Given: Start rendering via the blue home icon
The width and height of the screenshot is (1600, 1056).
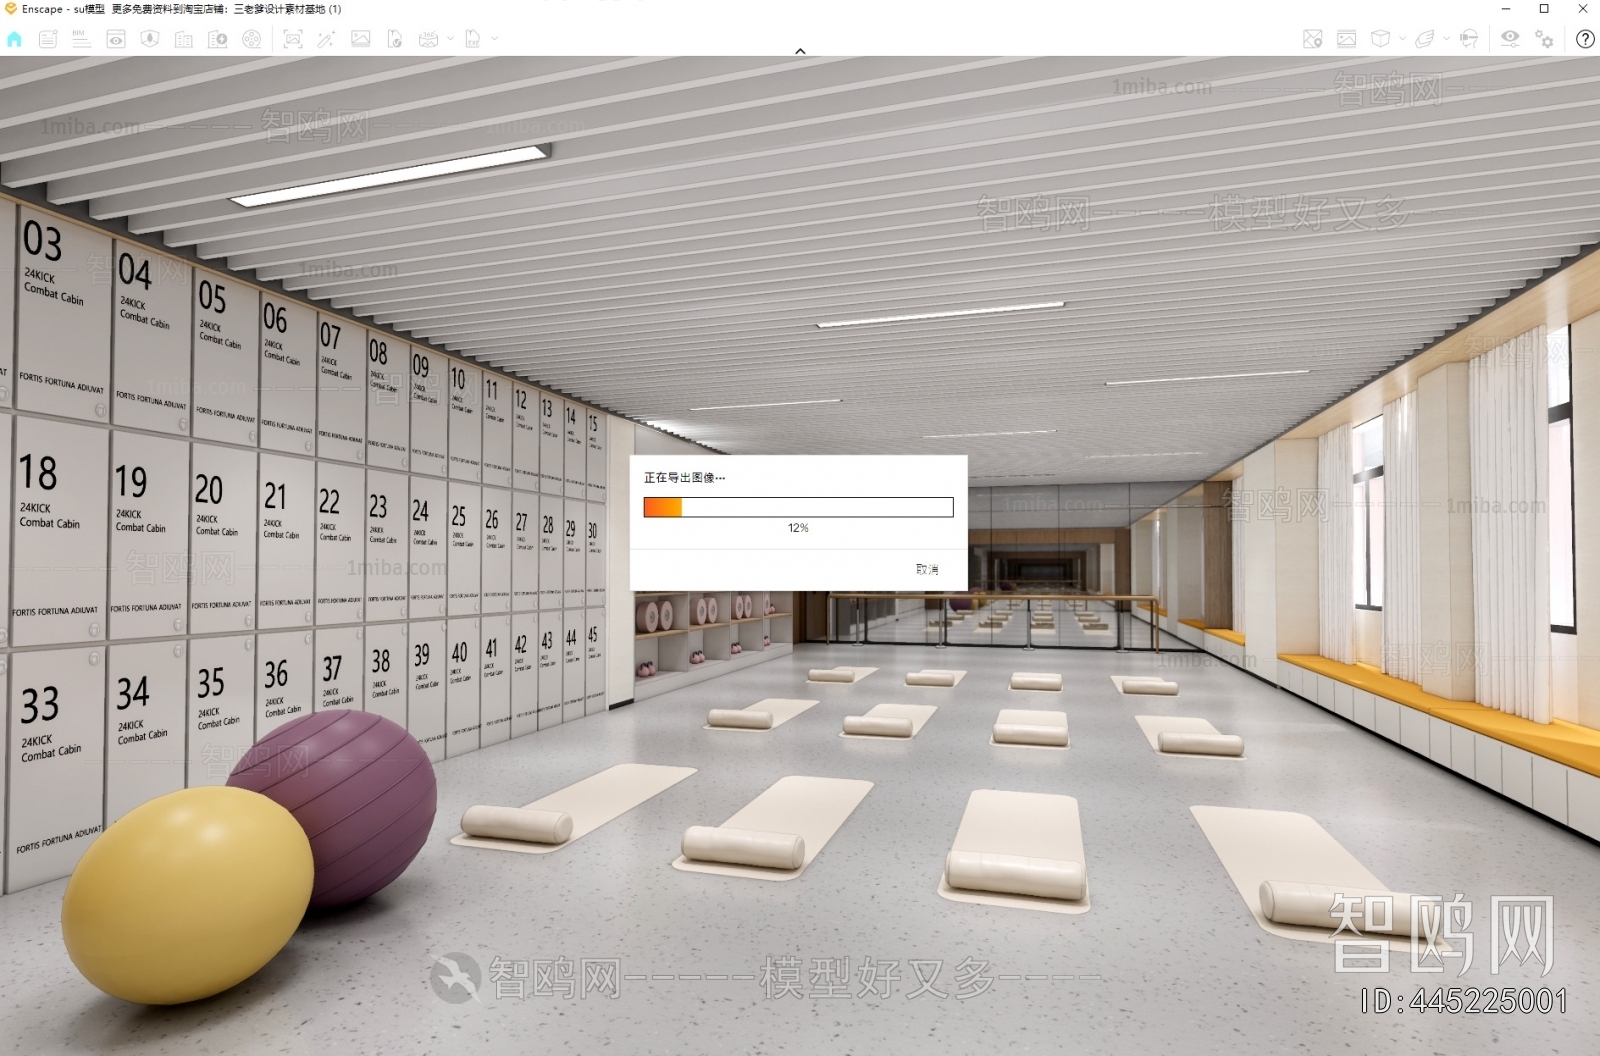Looking at the screenshot, I should coord(14,39).
